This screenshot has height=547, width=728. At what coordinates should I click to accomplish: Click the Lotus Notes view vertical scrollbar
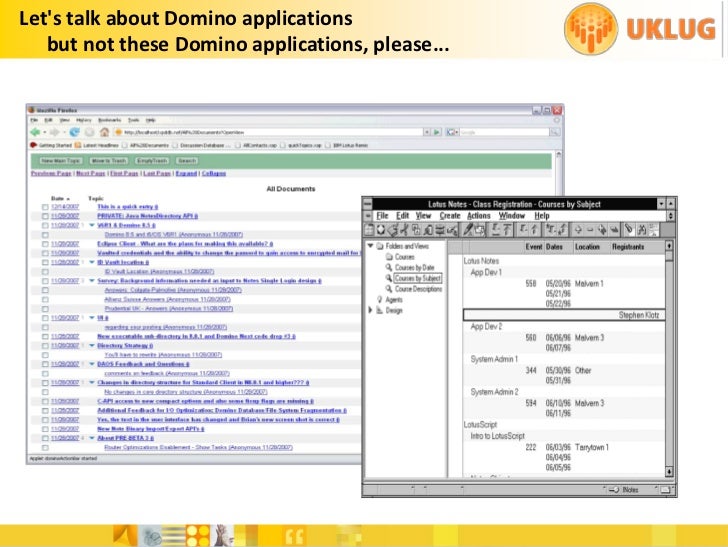[x=669, y=360]
